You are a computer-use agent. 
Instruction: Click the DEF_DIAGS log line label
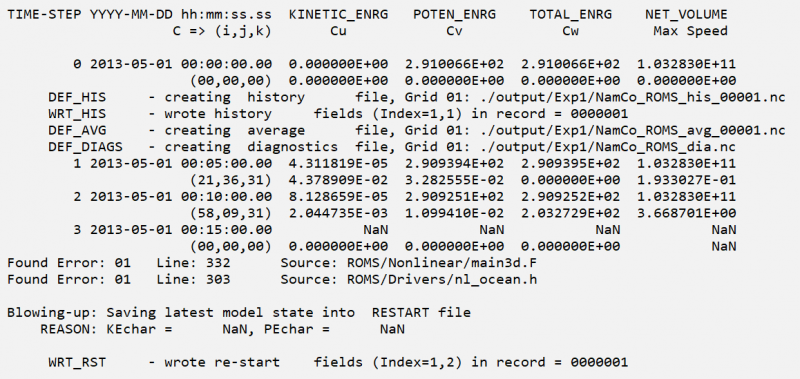[x=86, y=147]
